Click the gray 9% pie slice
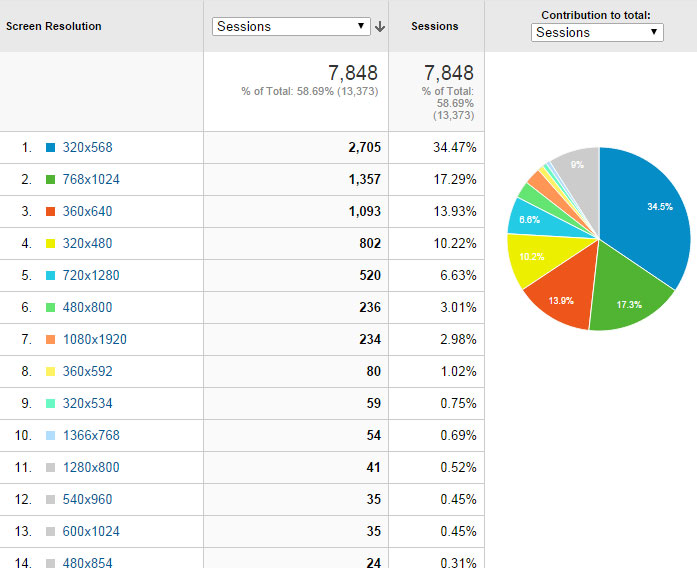This screenshot has width=697, height=568. [x=577, y=169]
